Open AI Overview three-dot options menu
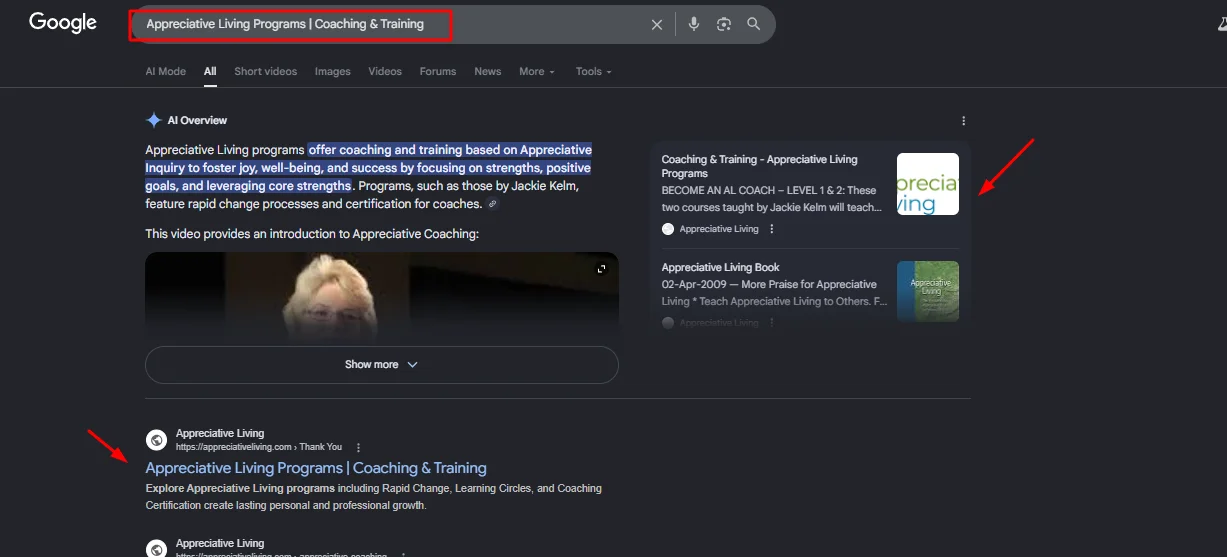 [x=964, y=121]
